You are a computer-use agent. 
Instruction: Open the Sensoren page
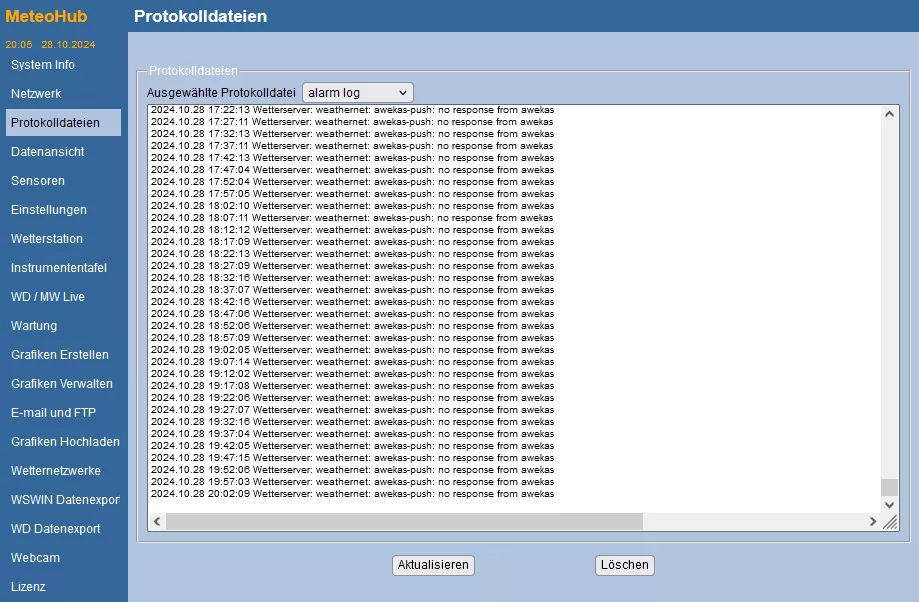(x=38, y=181)
